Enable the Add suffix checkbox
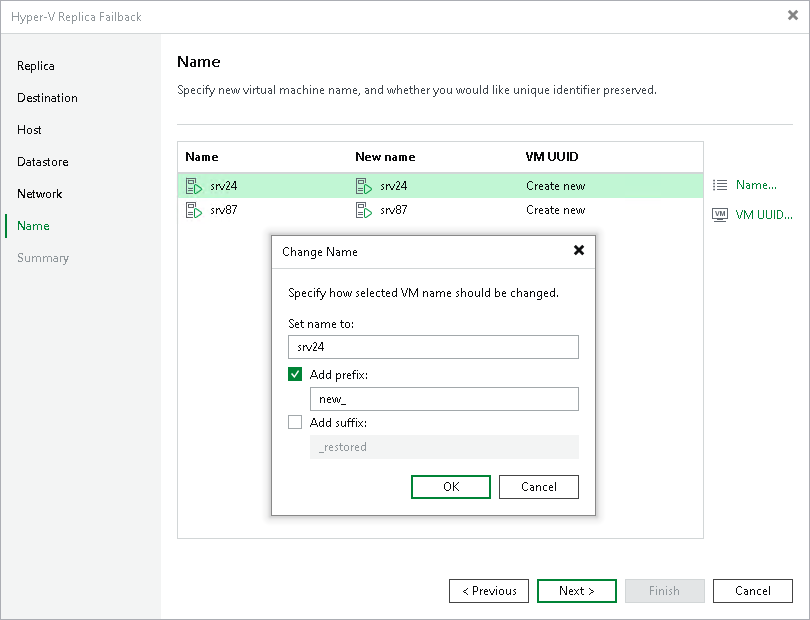Screen dimensions: 810x620 [x=295, y=422]
